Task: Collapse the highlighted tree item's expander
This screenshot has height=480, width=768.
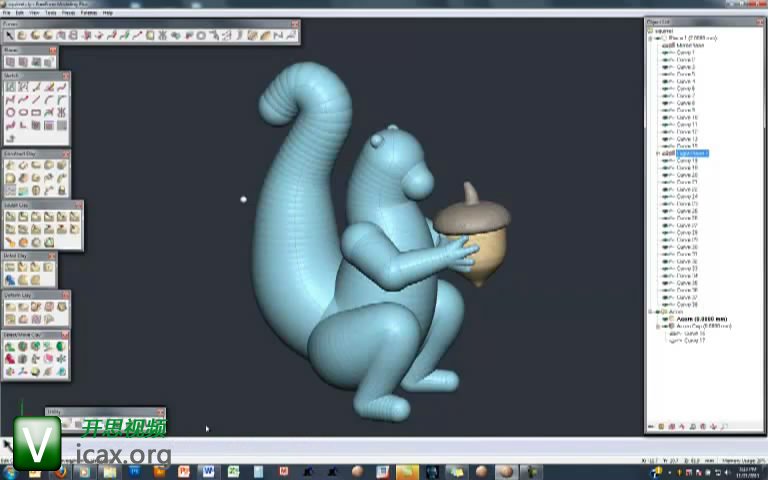Action: point(658,154)
